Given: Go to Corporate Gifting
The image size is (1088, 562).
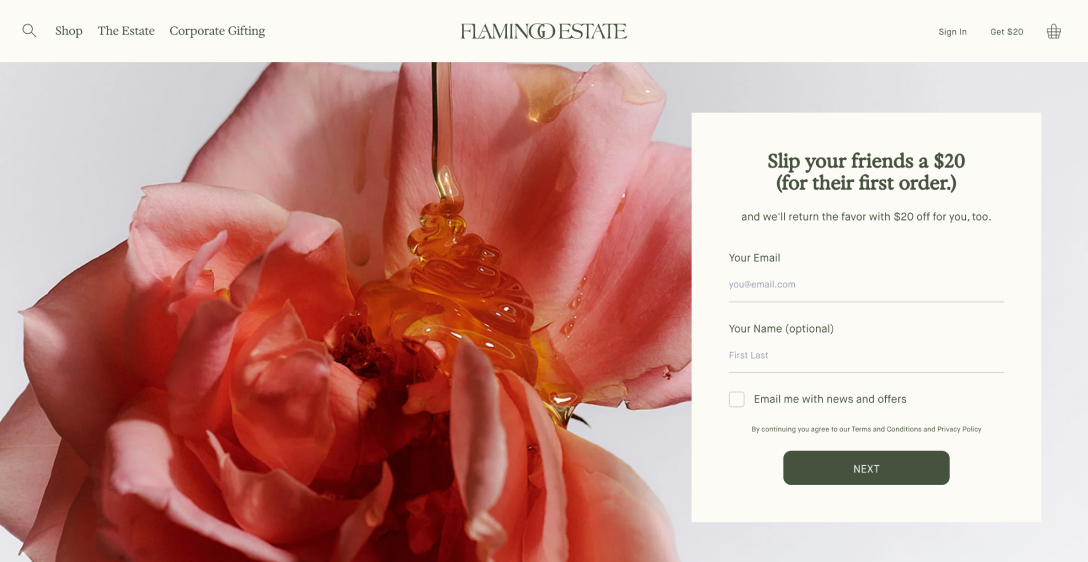Looking at the screenshot, I should coord(217,31).
